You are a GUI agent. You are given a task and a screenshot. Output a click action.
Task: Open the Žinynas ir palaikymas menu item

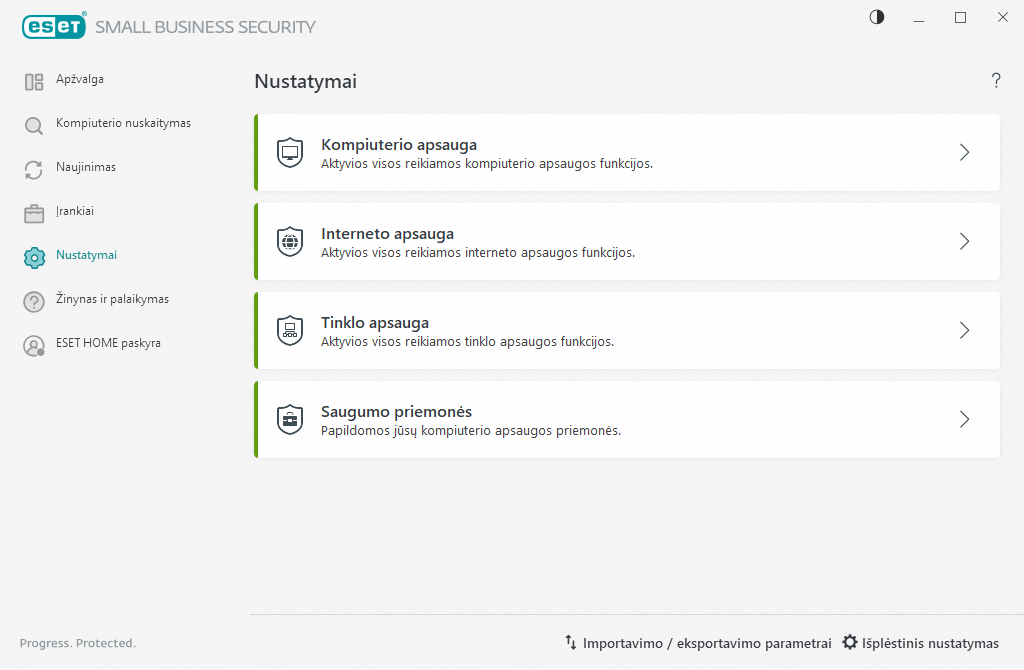[112, 299]
